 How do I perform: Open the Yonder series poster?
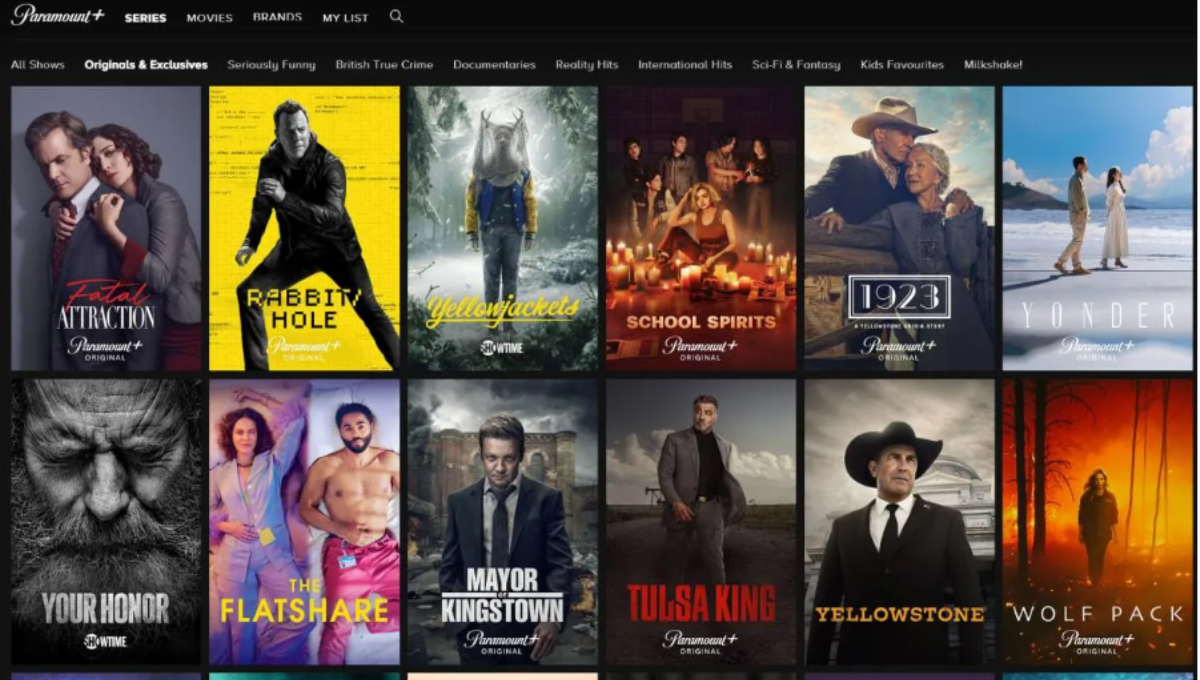(1098, 228)
